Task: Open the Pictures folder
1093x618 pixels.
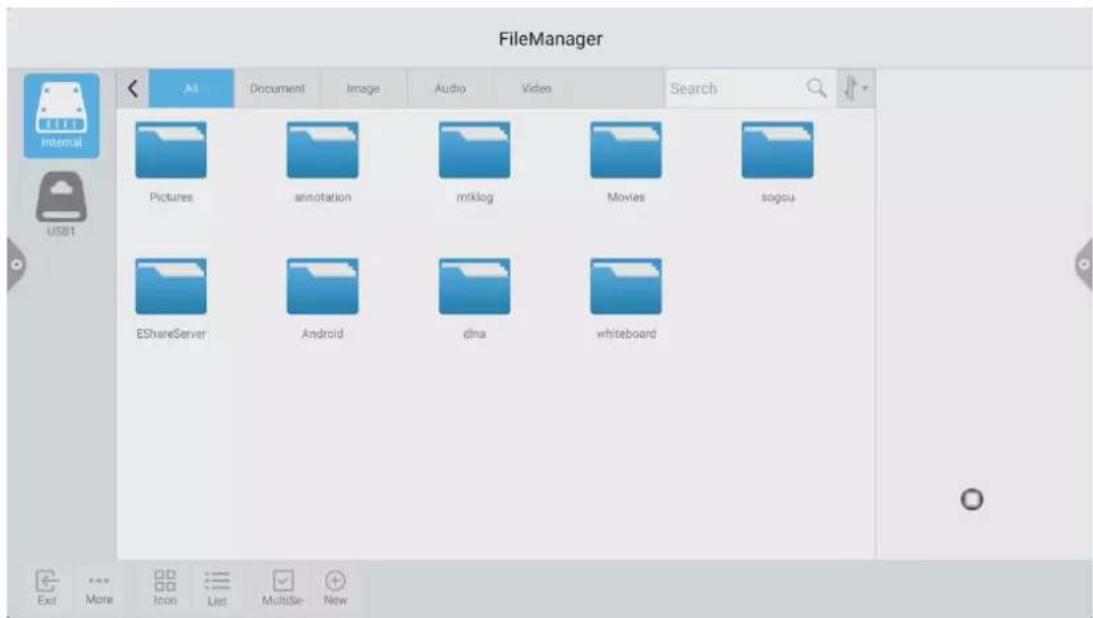Action: click(x=171, y=150)
